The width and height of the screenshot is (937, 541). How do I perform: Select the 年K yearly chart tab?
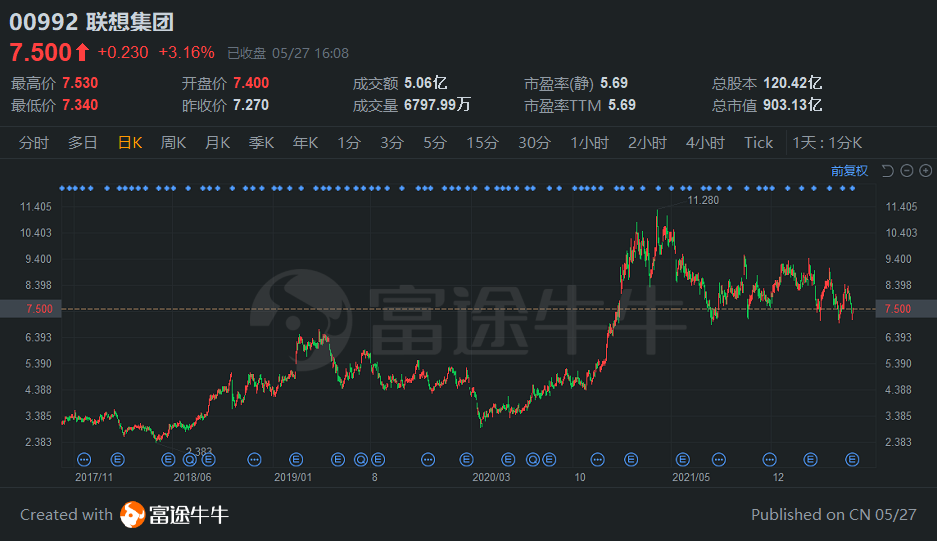[305, 143]
